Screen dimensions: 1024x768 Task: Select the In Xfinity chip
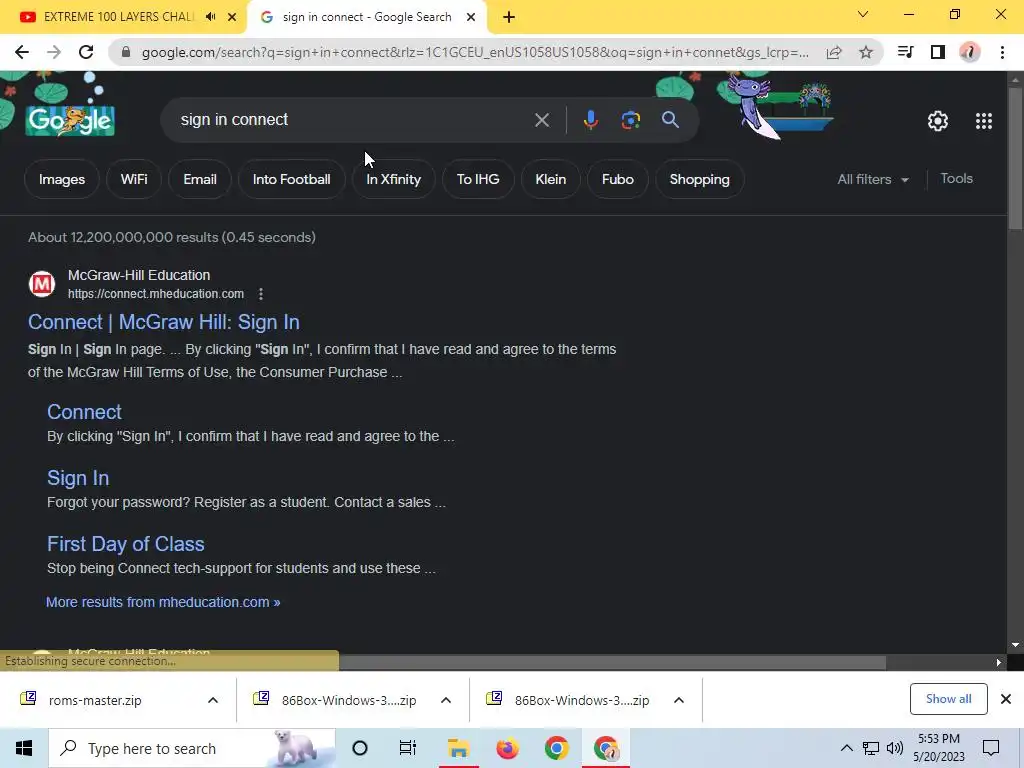click(393, 180)
